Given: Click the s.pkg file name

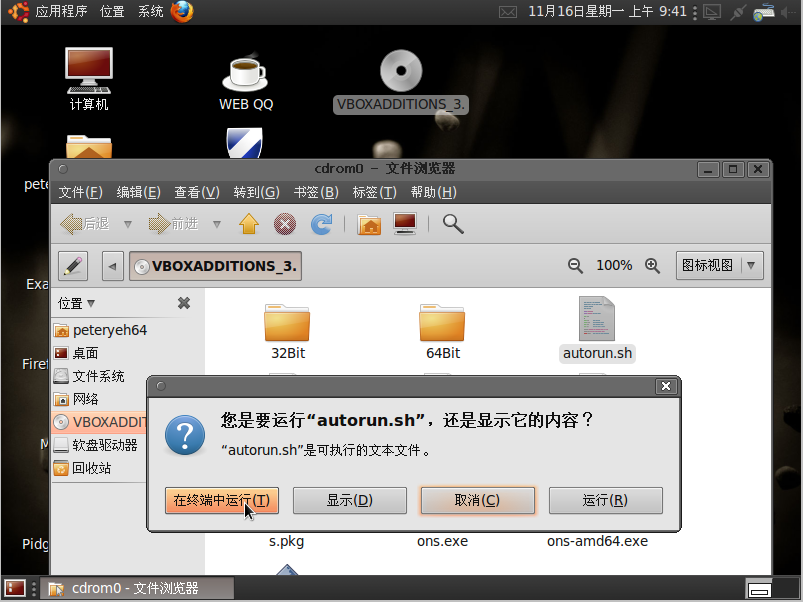Looking at the screenshot, I should pos(287,542).
